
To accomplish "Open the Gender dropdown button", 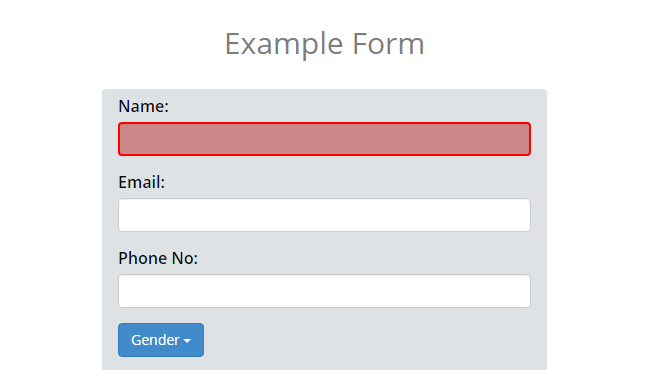I will (x=161, y=340).
